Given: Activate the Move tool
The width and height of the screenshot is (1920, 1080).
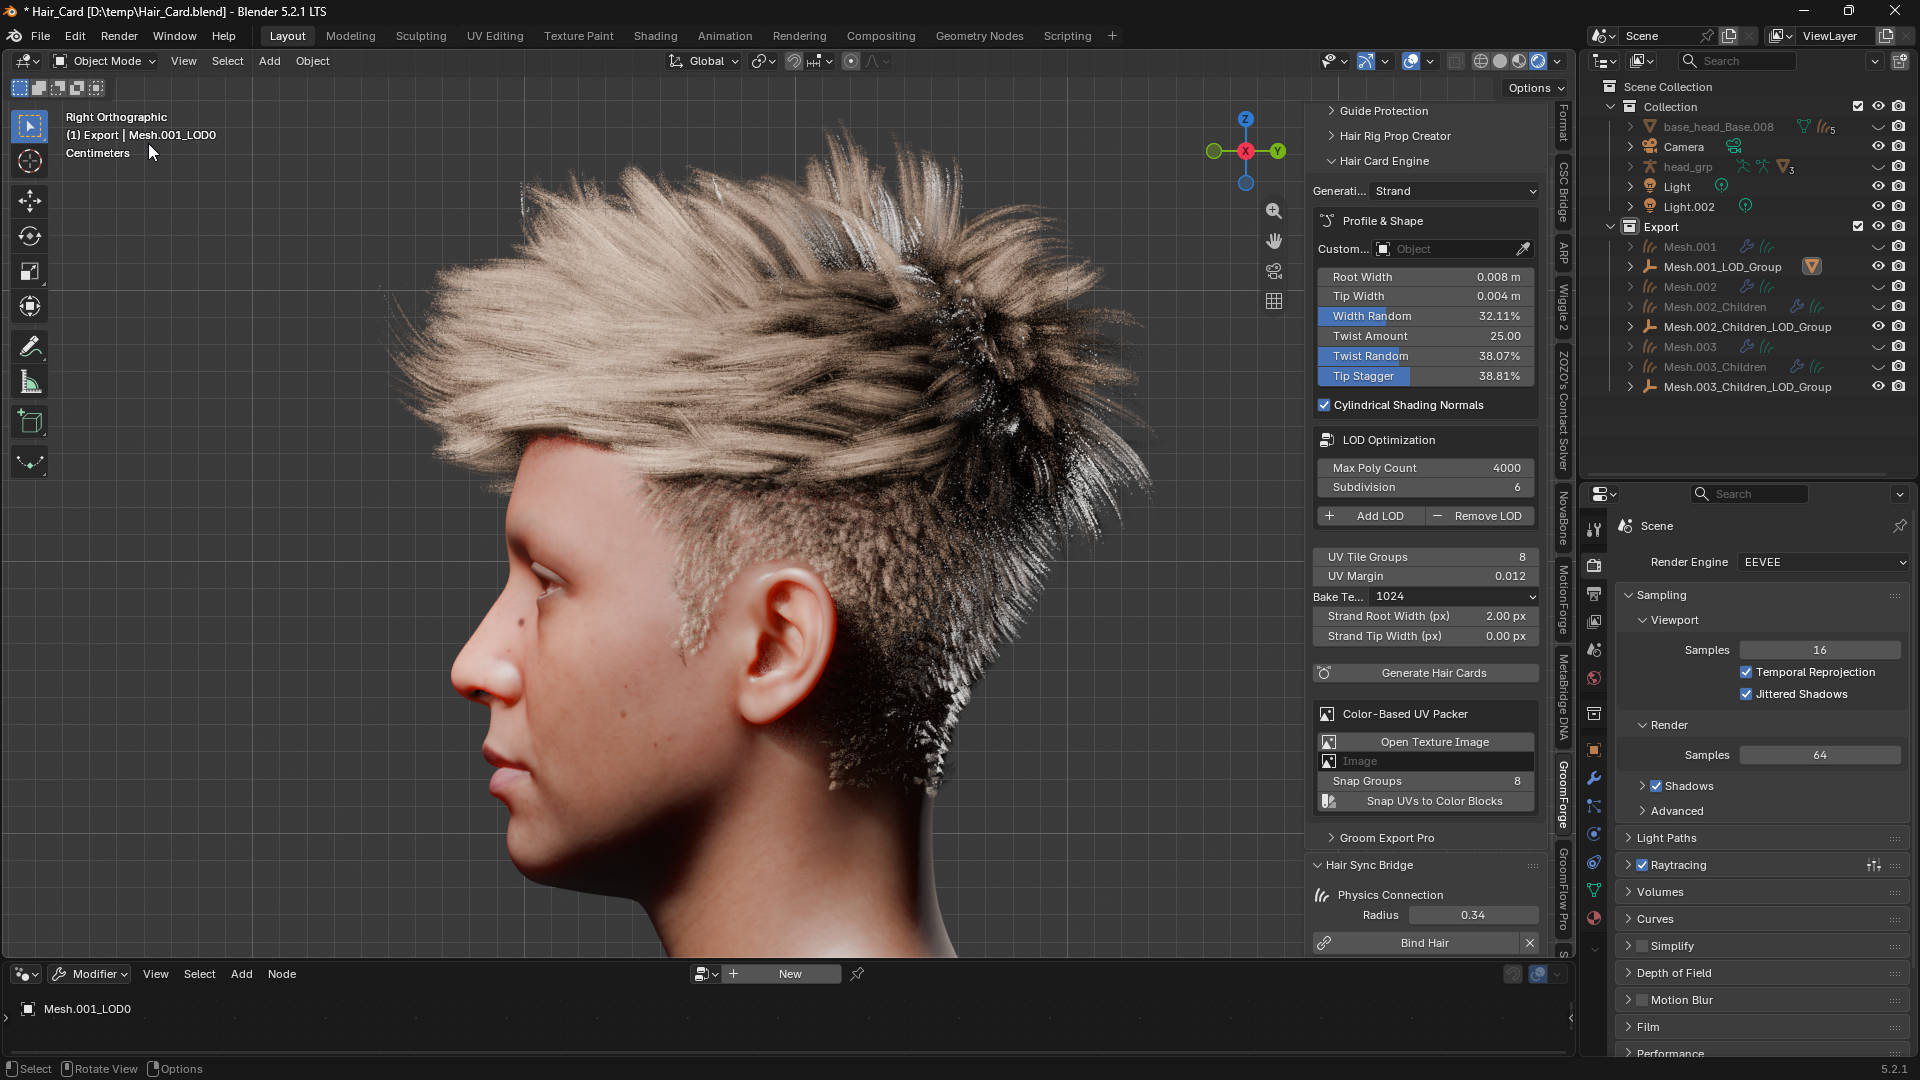Looking at the screenshot, I should click(30, 201).
